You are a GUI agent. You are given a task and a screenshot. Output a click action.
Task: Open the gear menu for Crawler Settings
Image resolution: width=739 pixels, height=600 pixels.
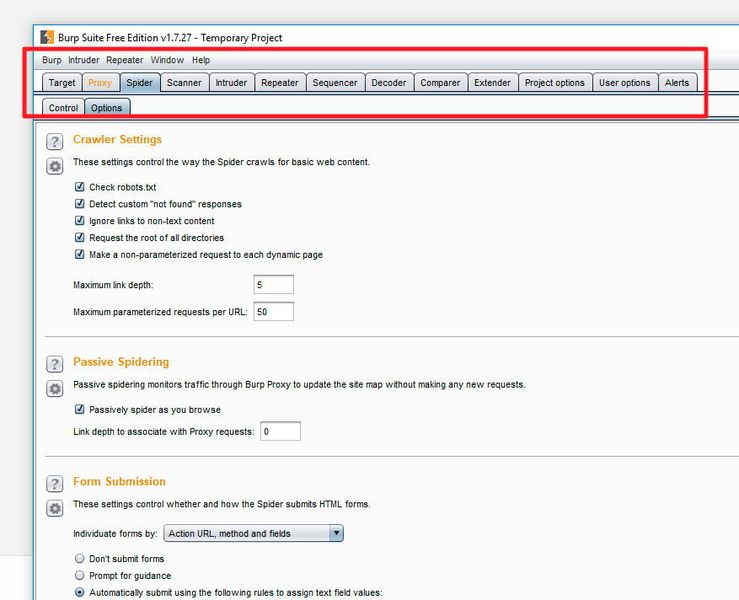tap(55, 166)
